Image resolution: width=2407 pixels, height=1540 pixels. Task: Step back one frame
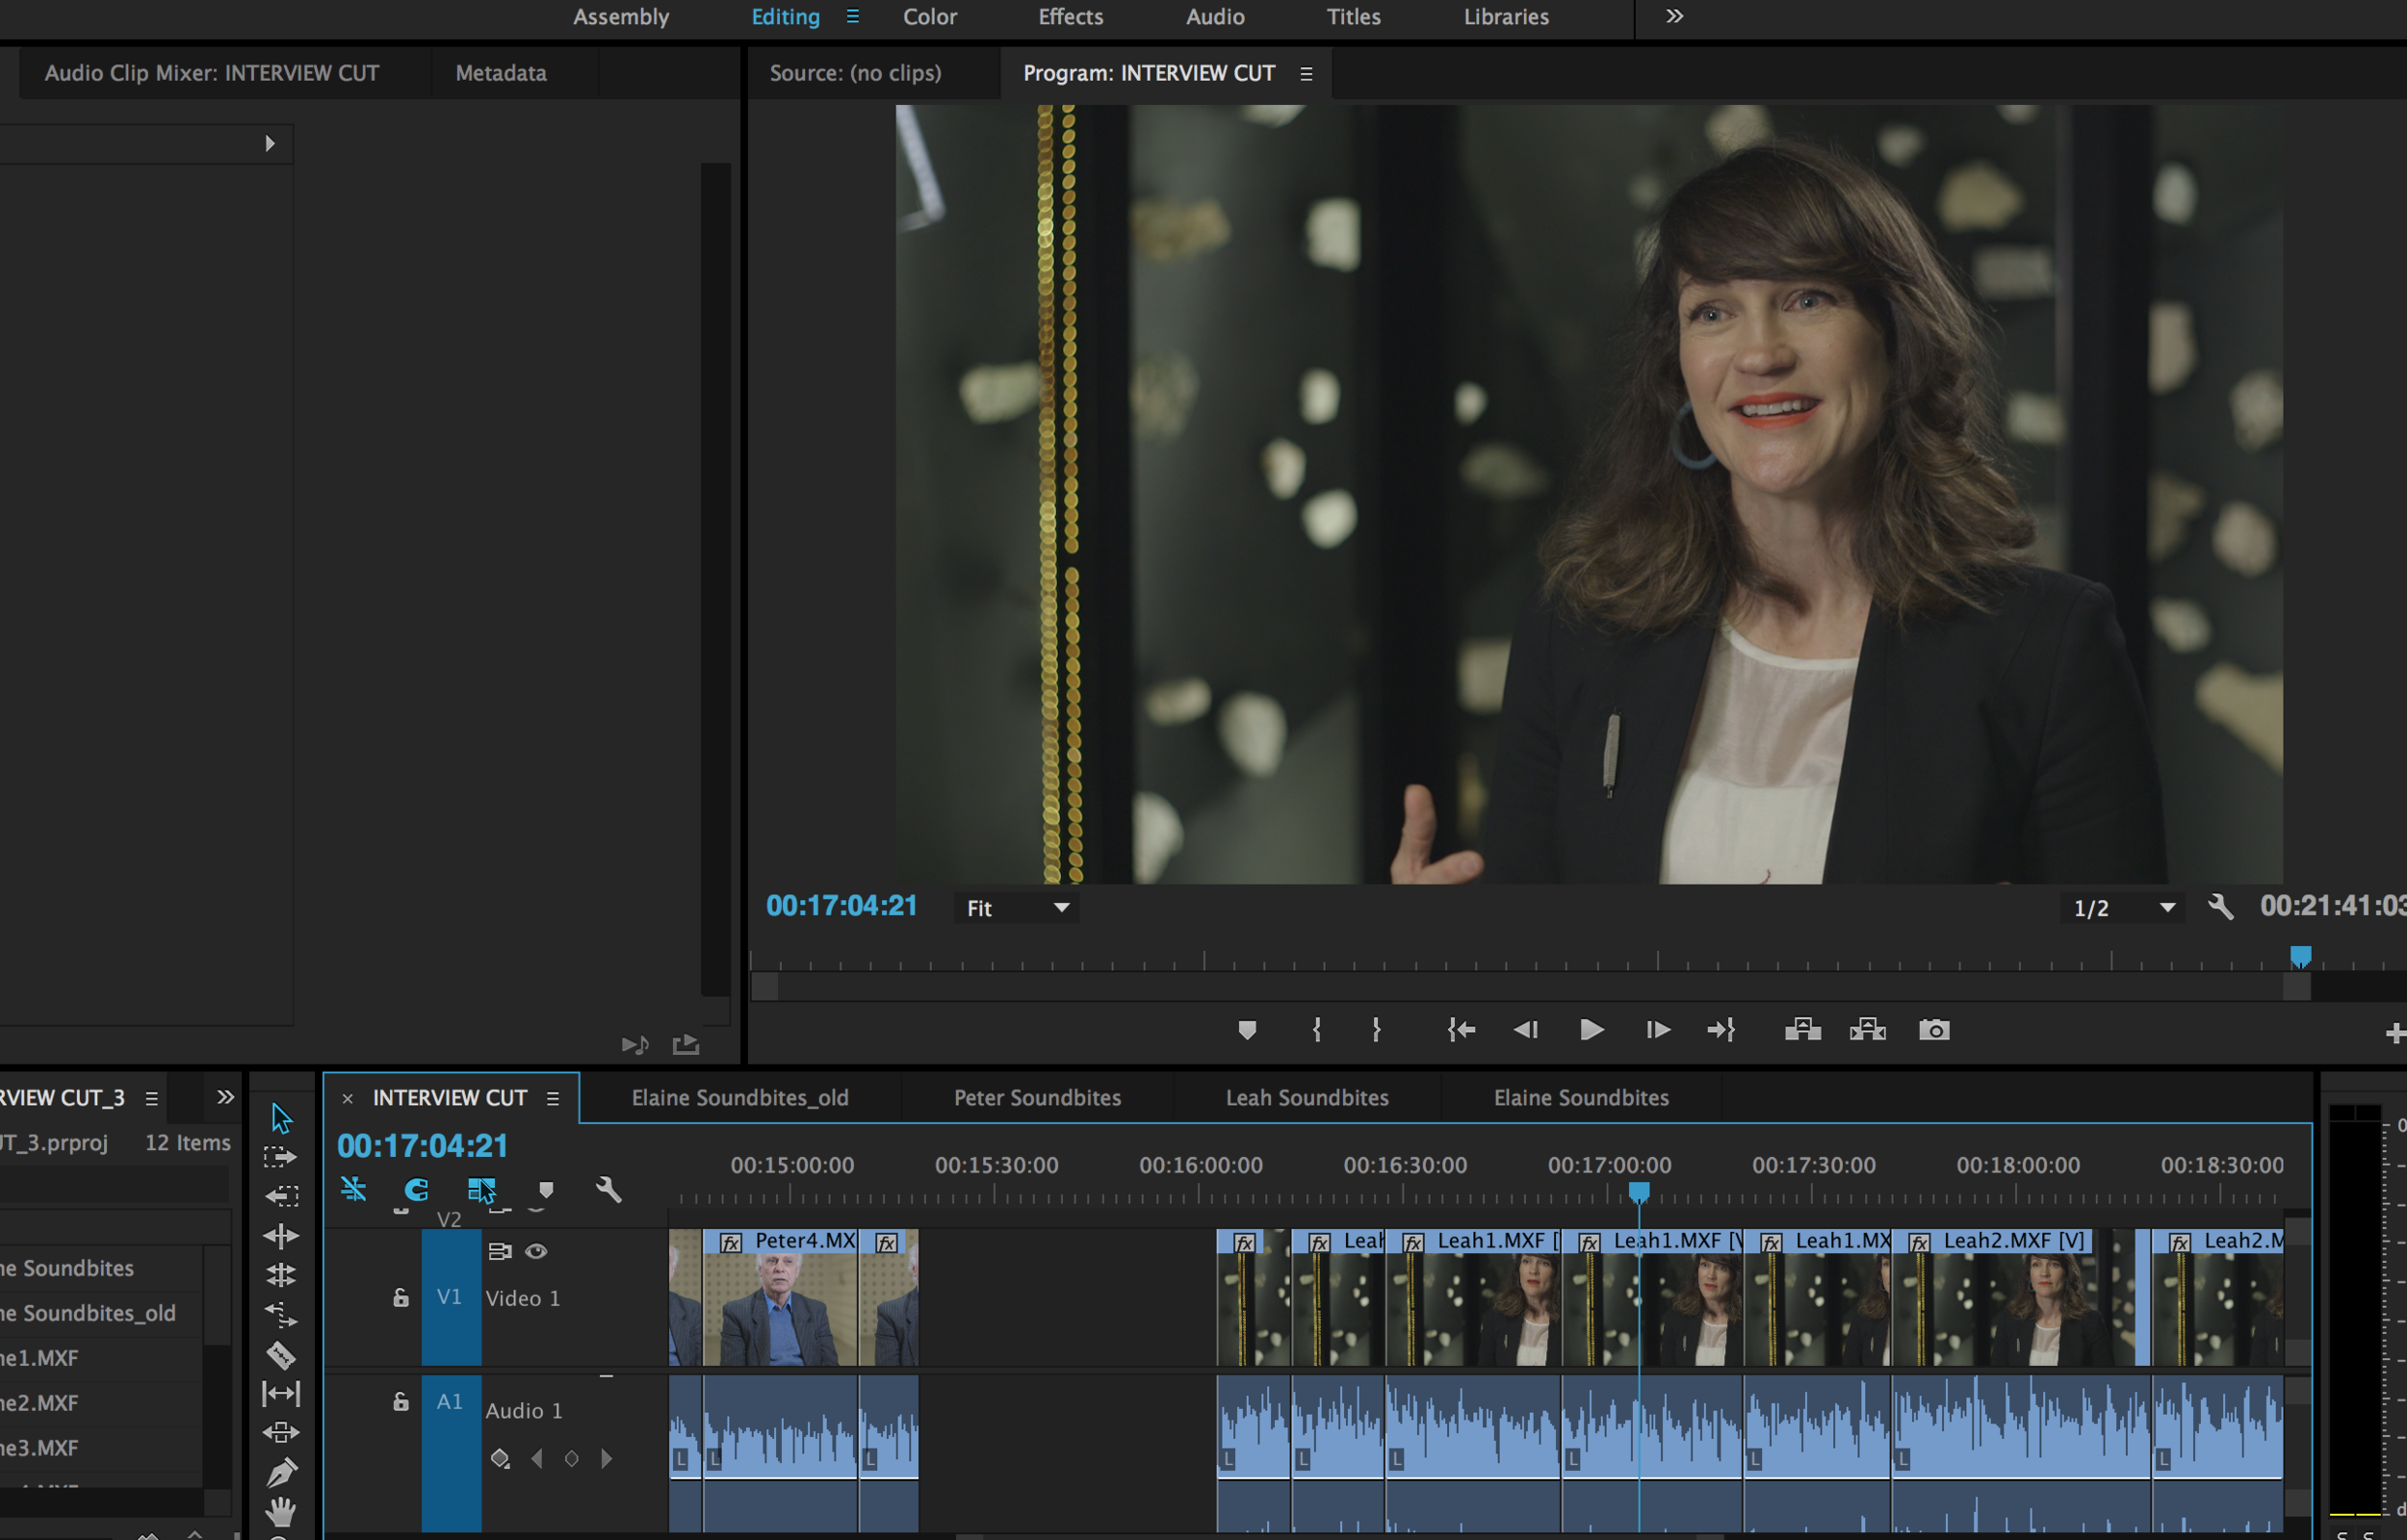tap(1526, 1030)
